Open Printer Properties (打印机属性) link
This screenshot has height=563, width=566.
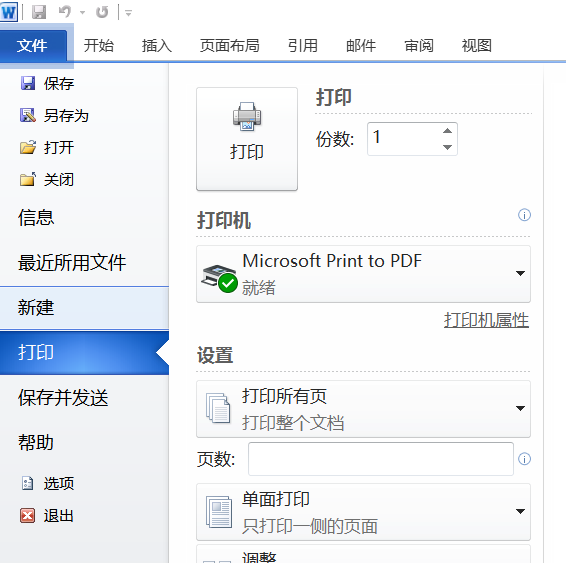point(486,320)
